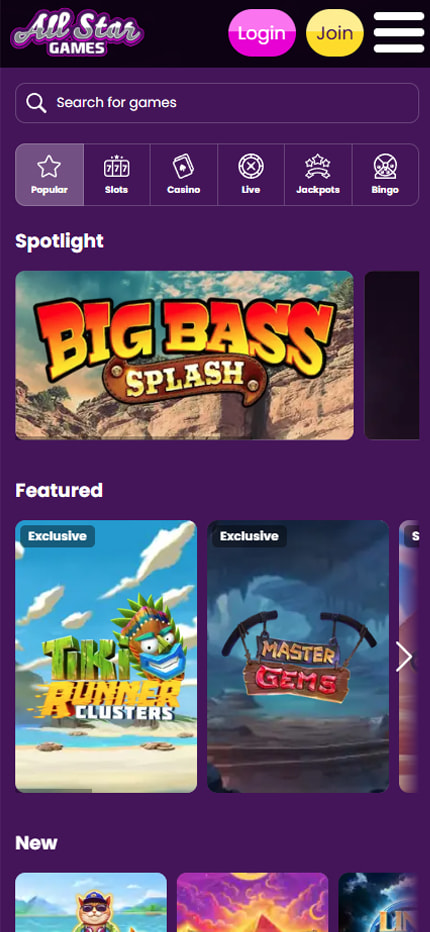The height and width of the screenshot is (932, 430).
Task: Select the Live games category
Action: (x=251, y=175)
